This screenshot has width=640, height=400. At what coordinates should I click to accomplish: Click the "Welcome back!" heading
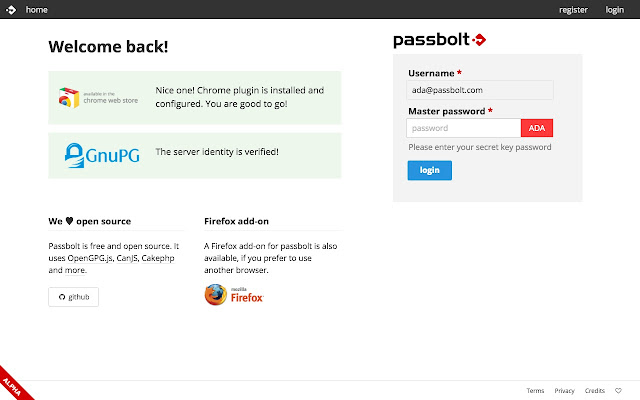108,46
